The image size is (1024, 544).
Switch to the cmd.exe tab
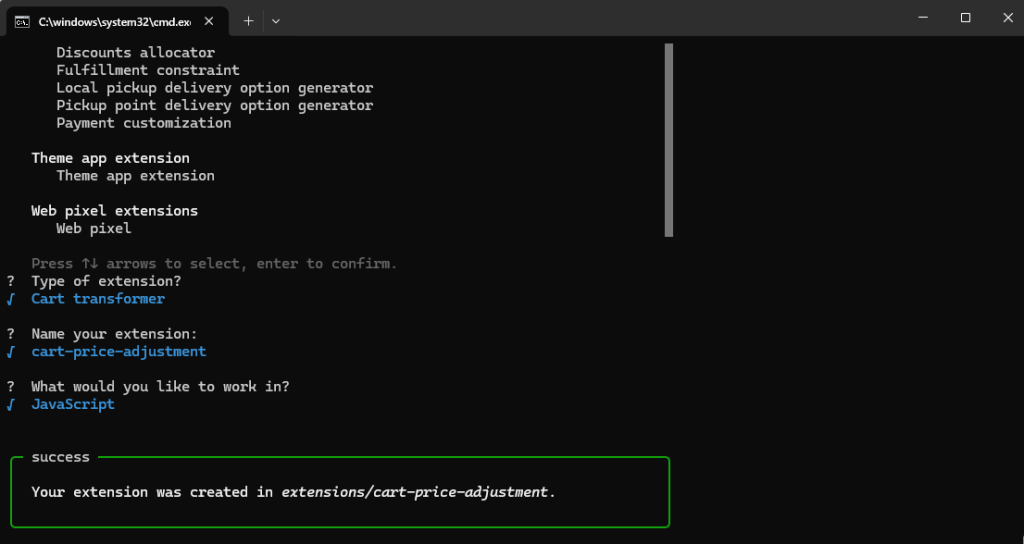pyautogui.click(x=108, y=20)
